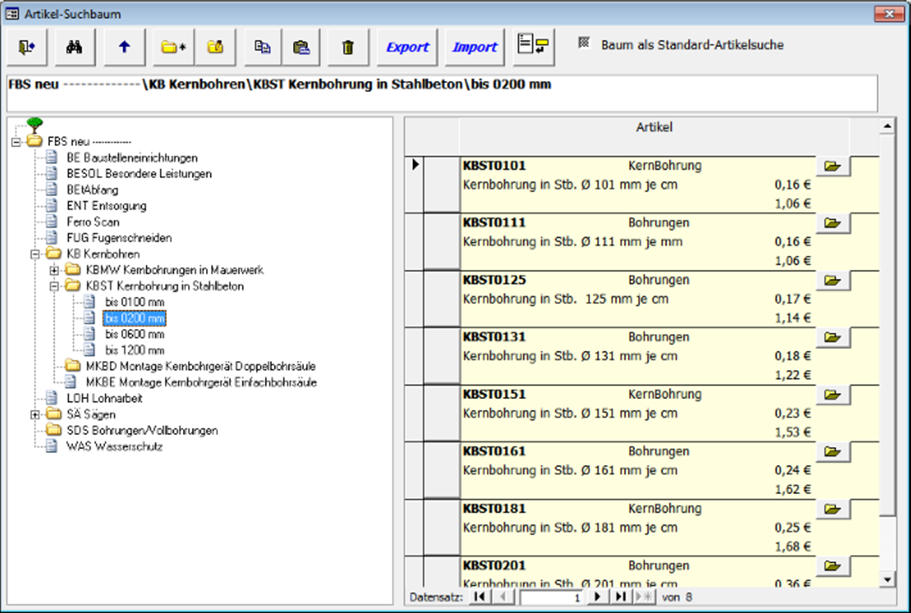Expand the SÄ Sägen tree node
This screenshot has width=911, height=613.
36,414
